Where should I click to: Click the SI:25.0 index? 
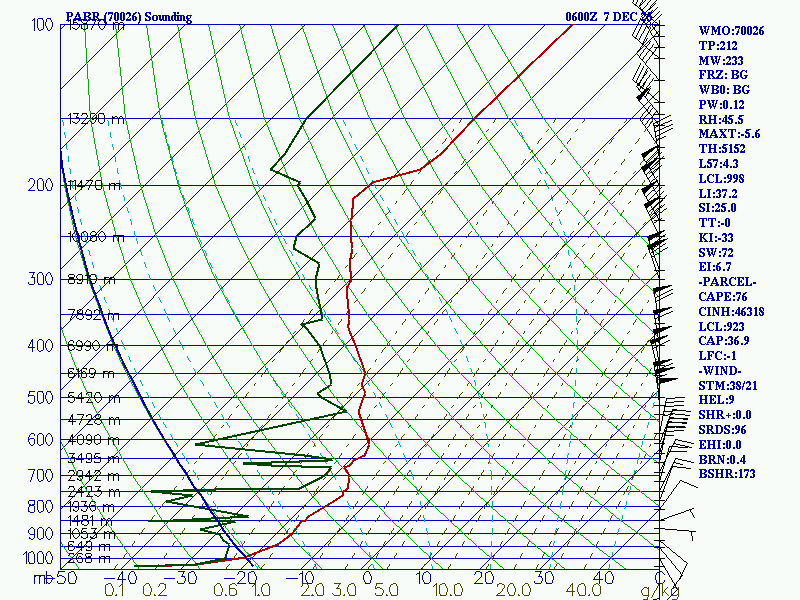tap(717, 208)
